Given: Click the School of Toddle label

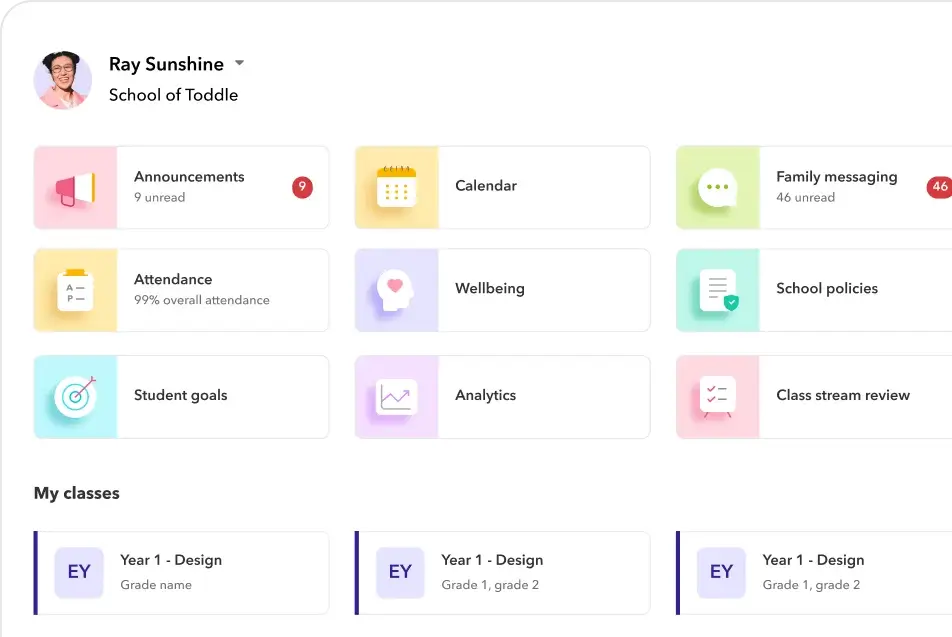Looking at the screenshot, I should tap(173, 95).
